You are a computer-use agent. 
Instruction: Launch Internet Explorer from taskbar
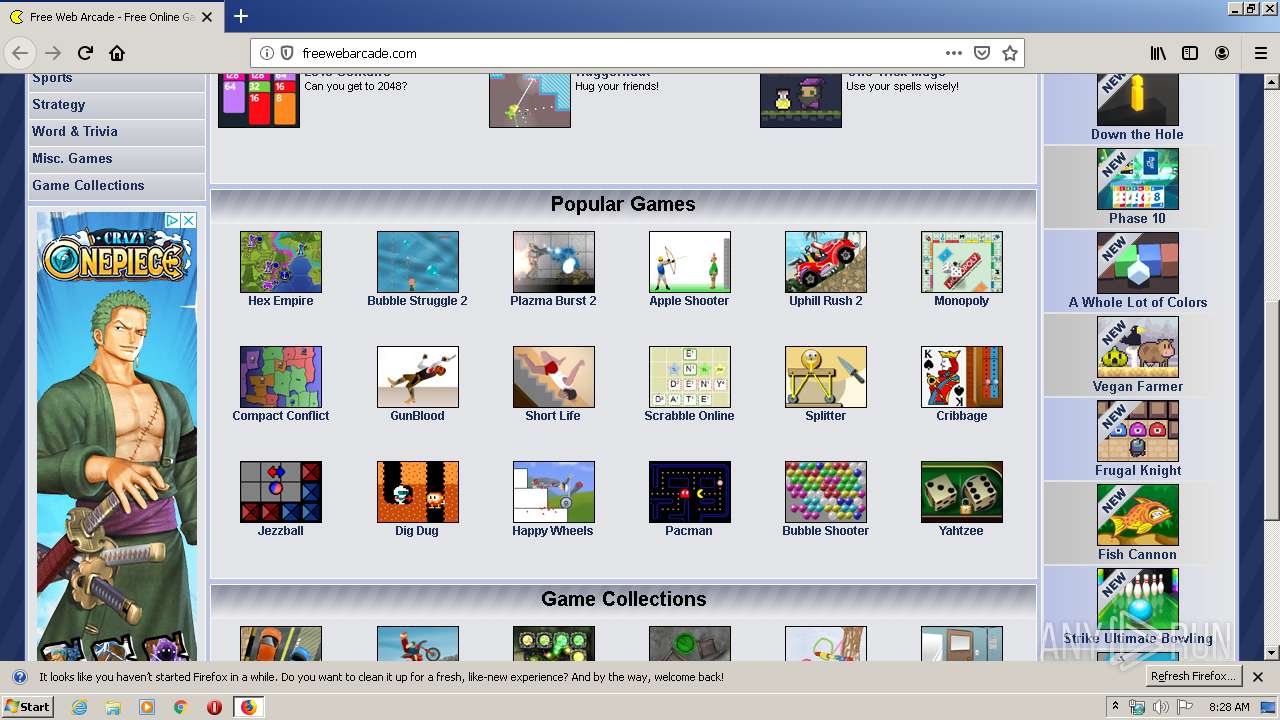point(80,707)
